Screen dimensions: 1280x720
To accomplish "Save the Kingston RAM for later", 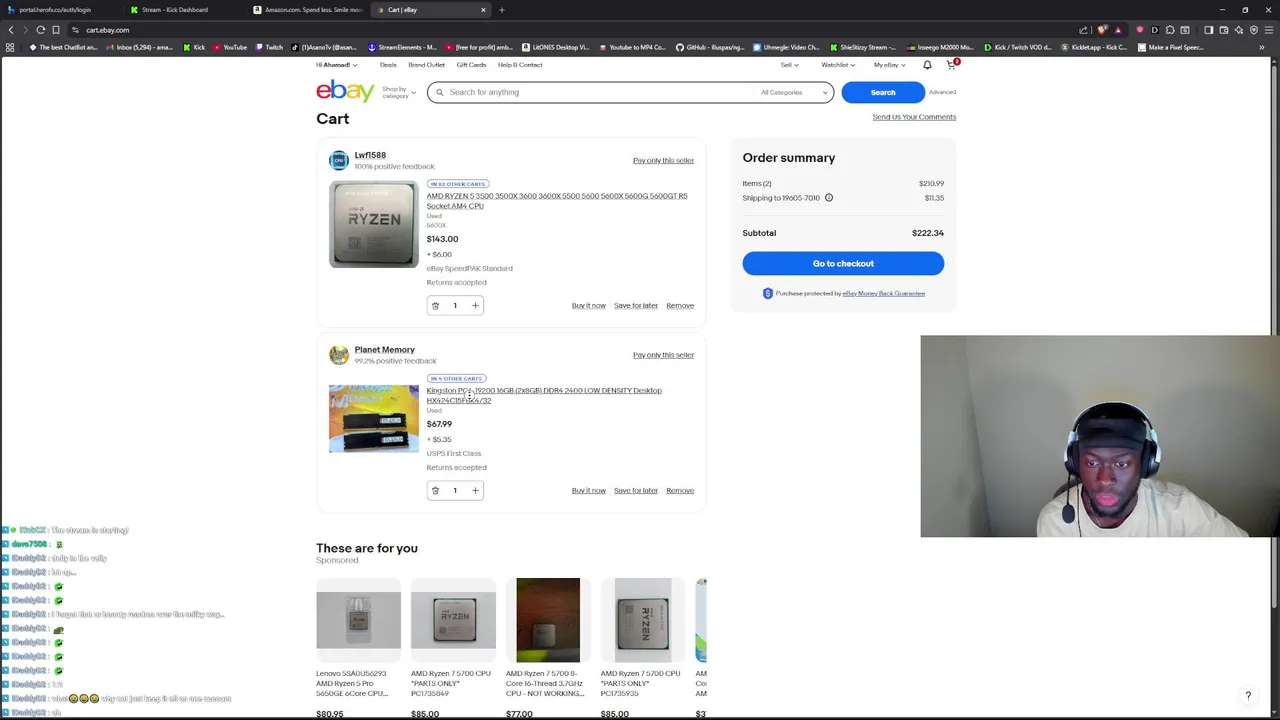I will click(x=636, y=490).
